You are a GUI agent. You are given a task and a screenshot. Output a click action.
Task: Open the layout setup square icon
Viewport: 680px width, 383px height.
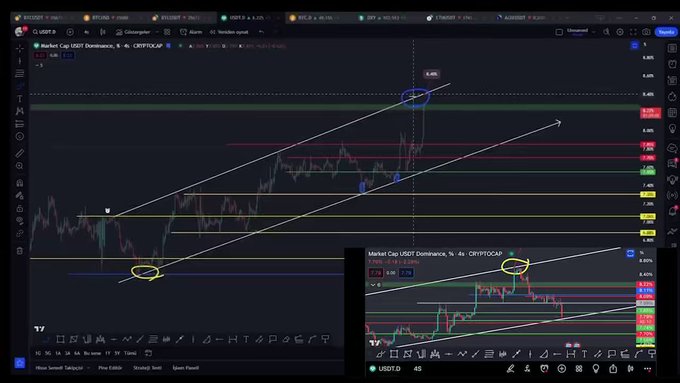[559, 32]
